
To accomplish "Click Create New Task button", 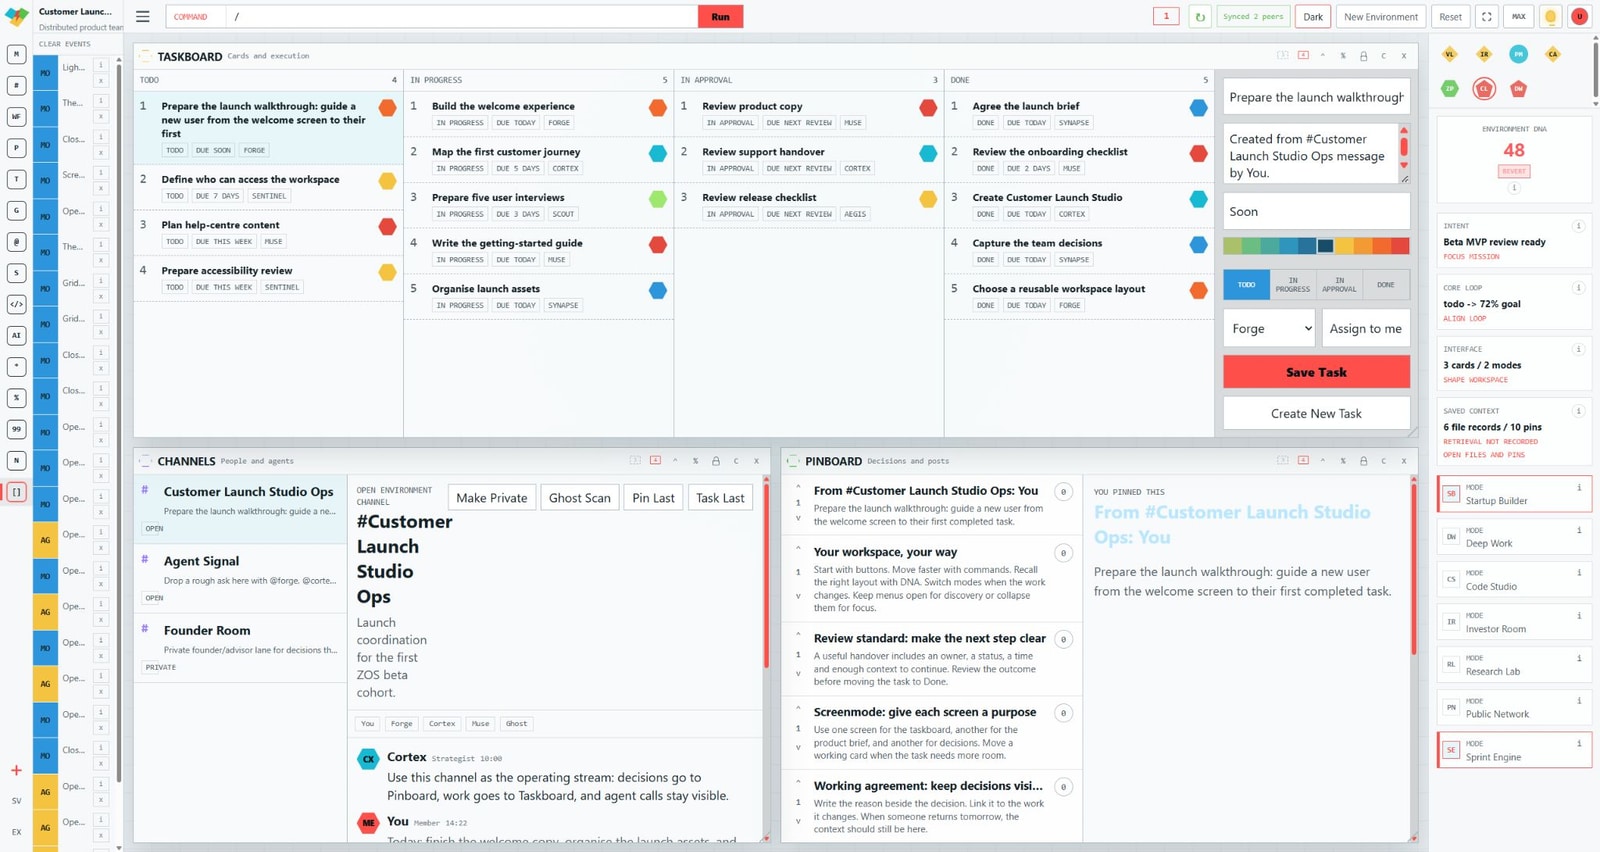I will coord(1316,413).
